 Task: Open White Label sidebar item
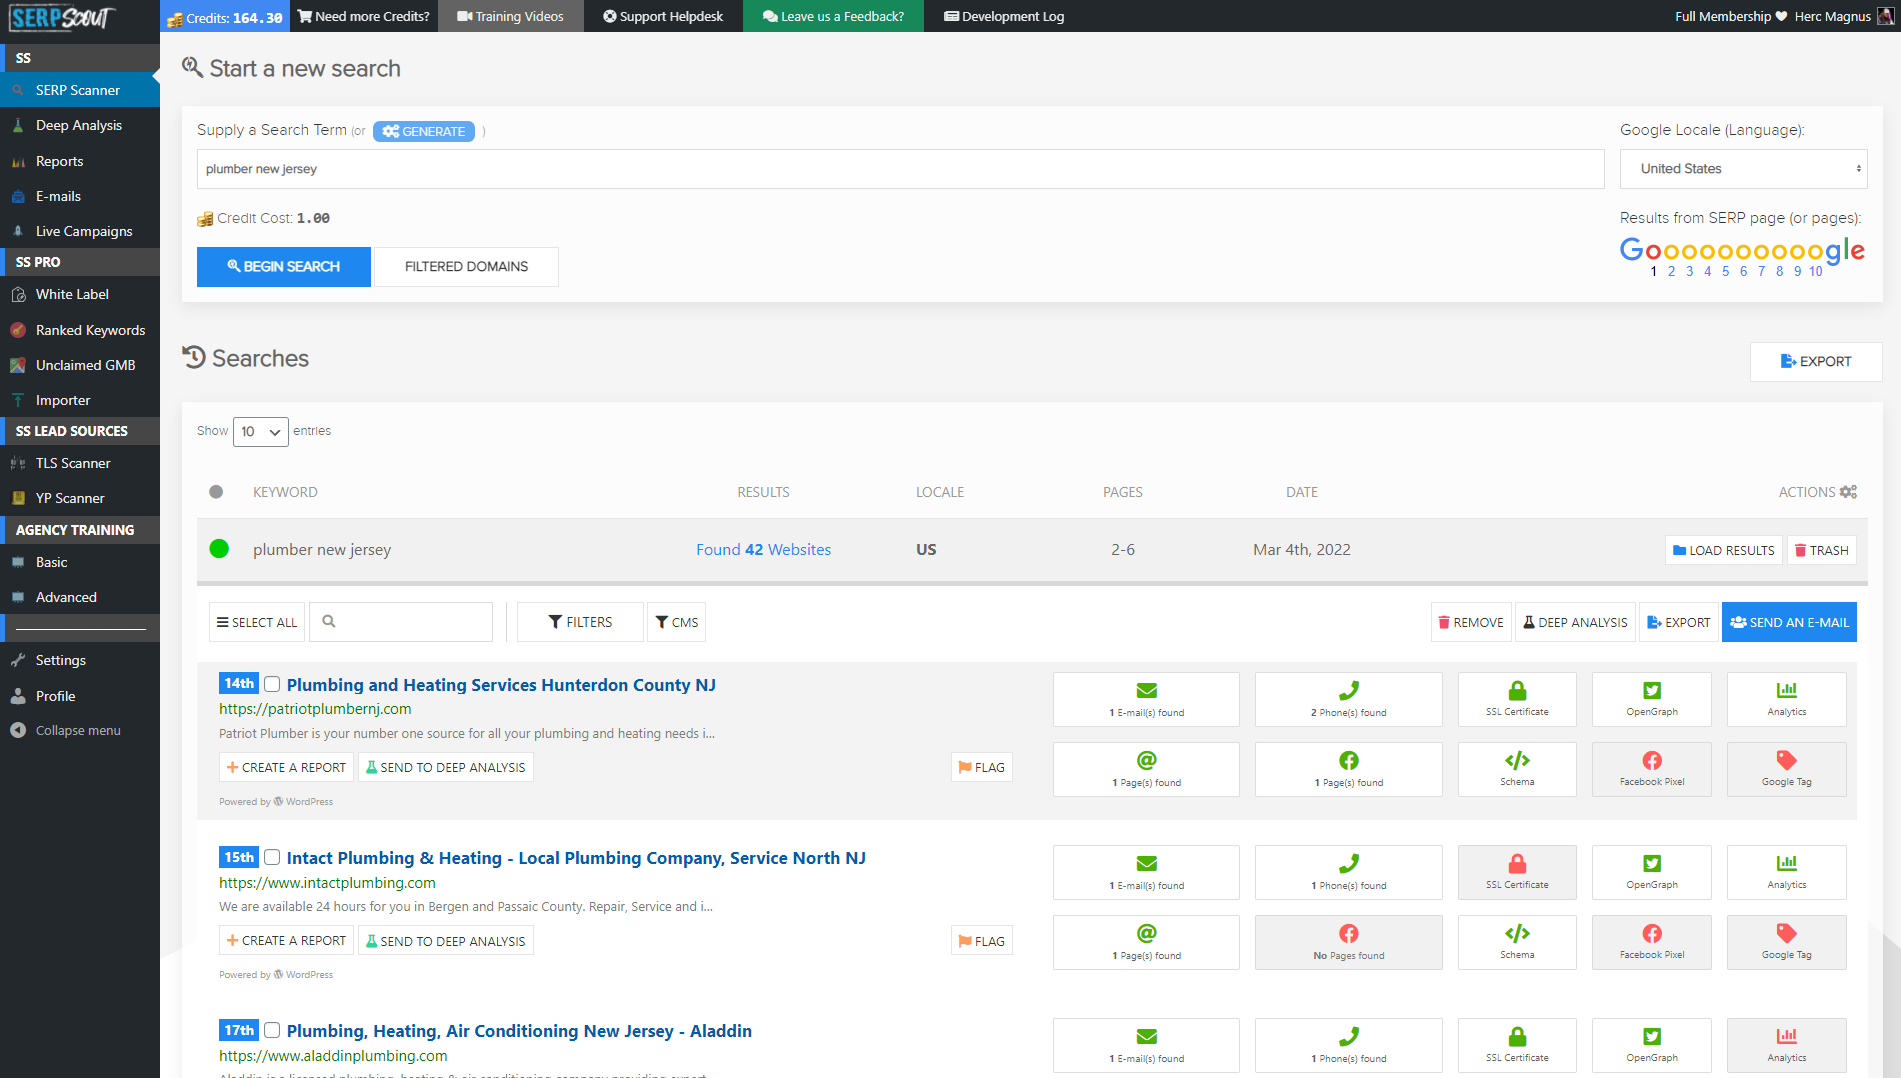[x=80, y=294]
